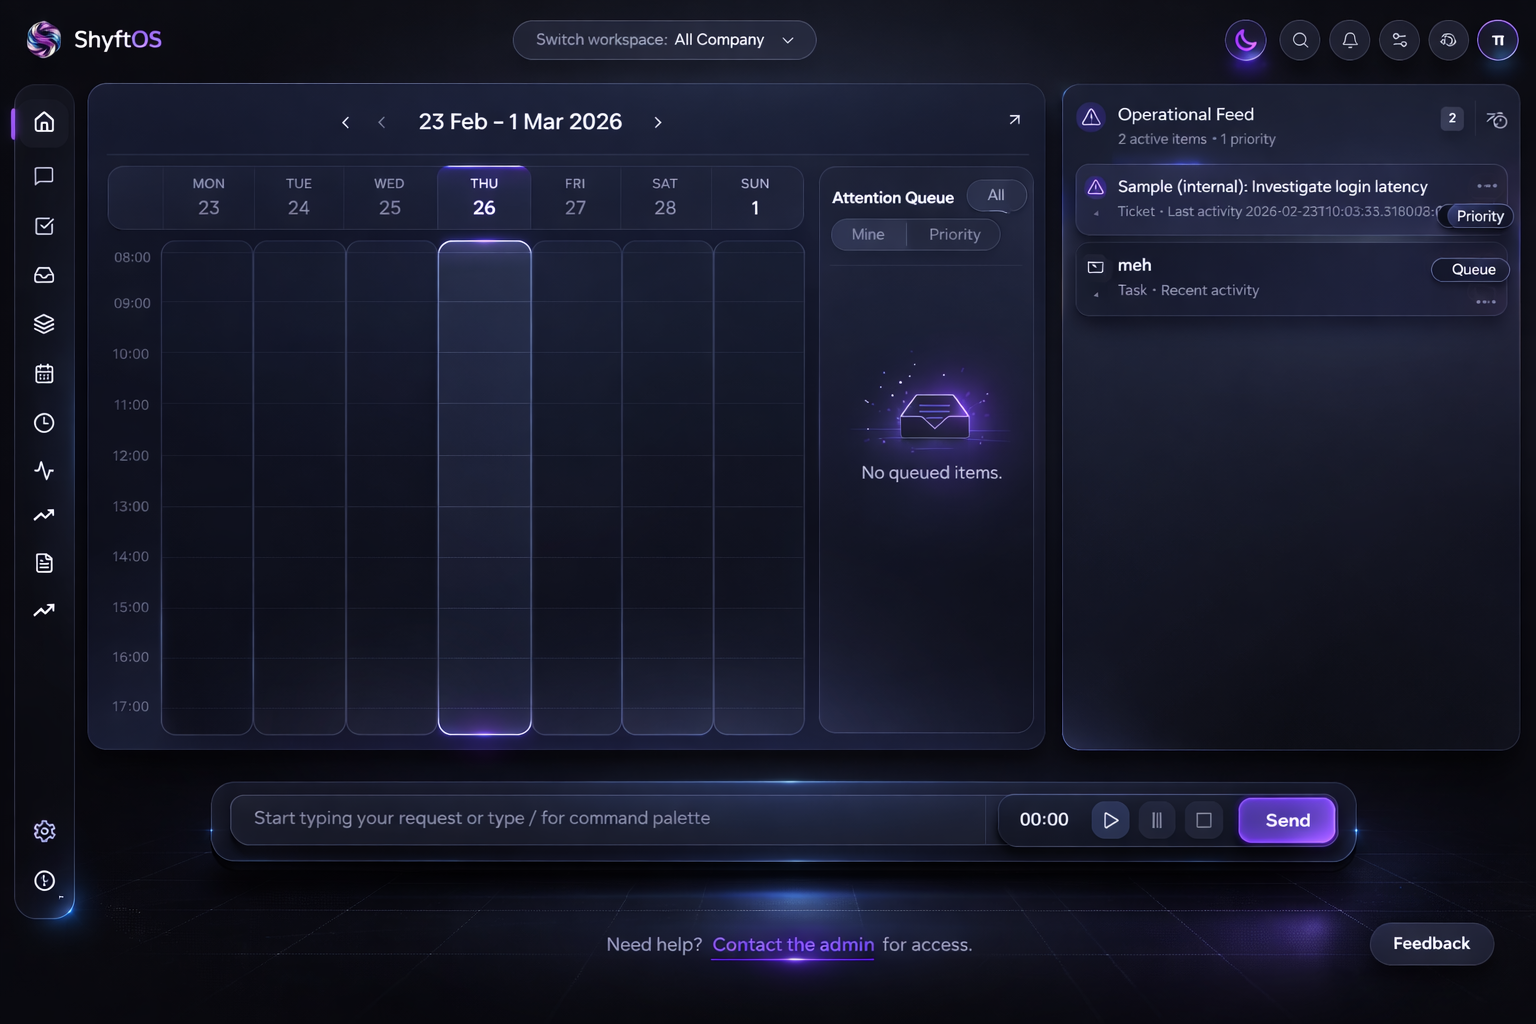Open the Switch workspace dropdown
Screen dimensions: 1536x1024
click(663, 40)
